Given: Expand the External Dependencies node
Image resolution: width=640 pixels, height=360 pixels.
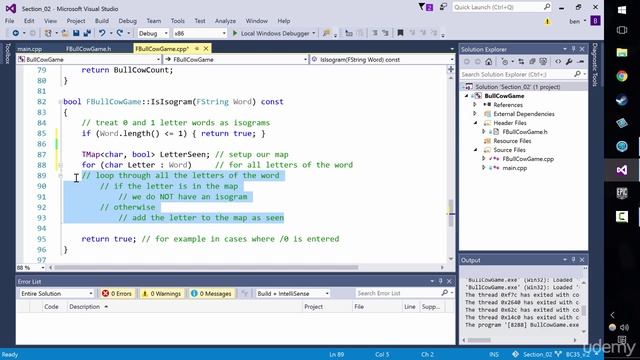Looking at the screenshot, I should (x=475, y=114).
